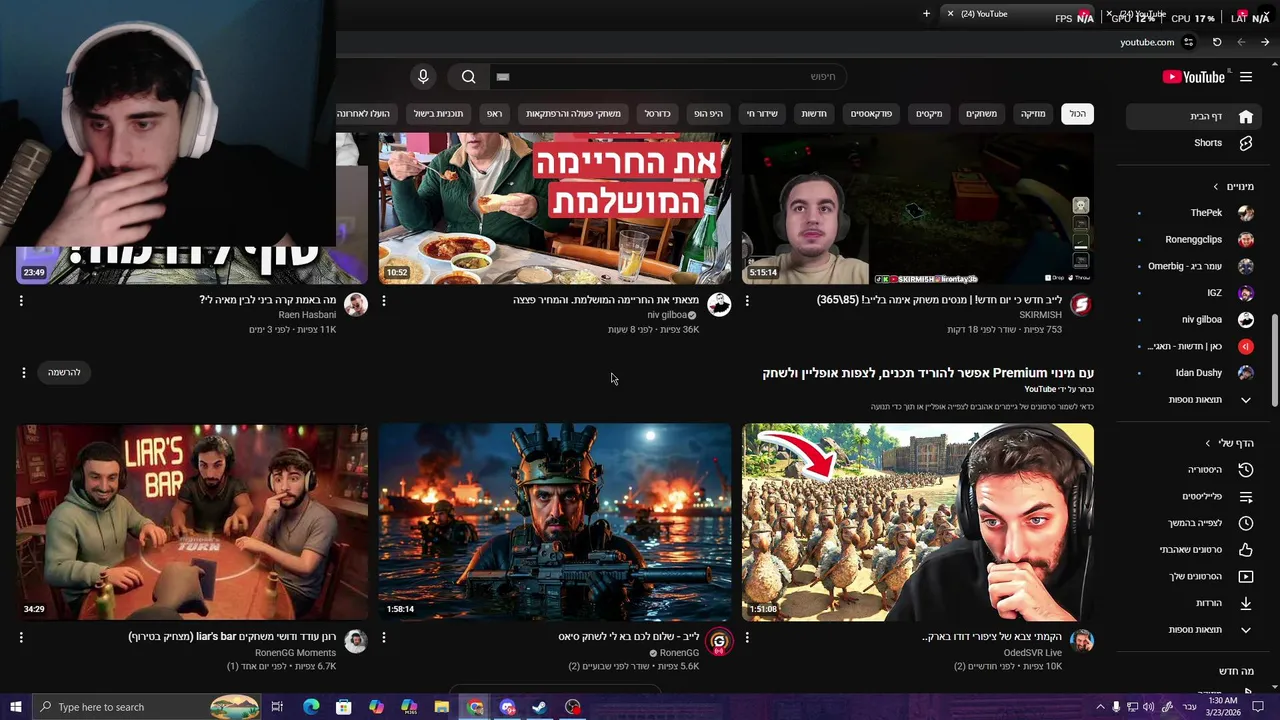This screenshot has height=720, width=1280.
Task: Select the תוכניות בישול filter chip
Action: pyautogui.click(x=439, y=114)
